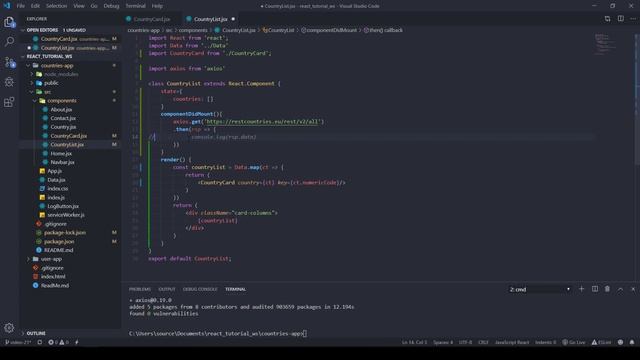
Task: Split the terminal panel
Action: (x=595, y=289)
